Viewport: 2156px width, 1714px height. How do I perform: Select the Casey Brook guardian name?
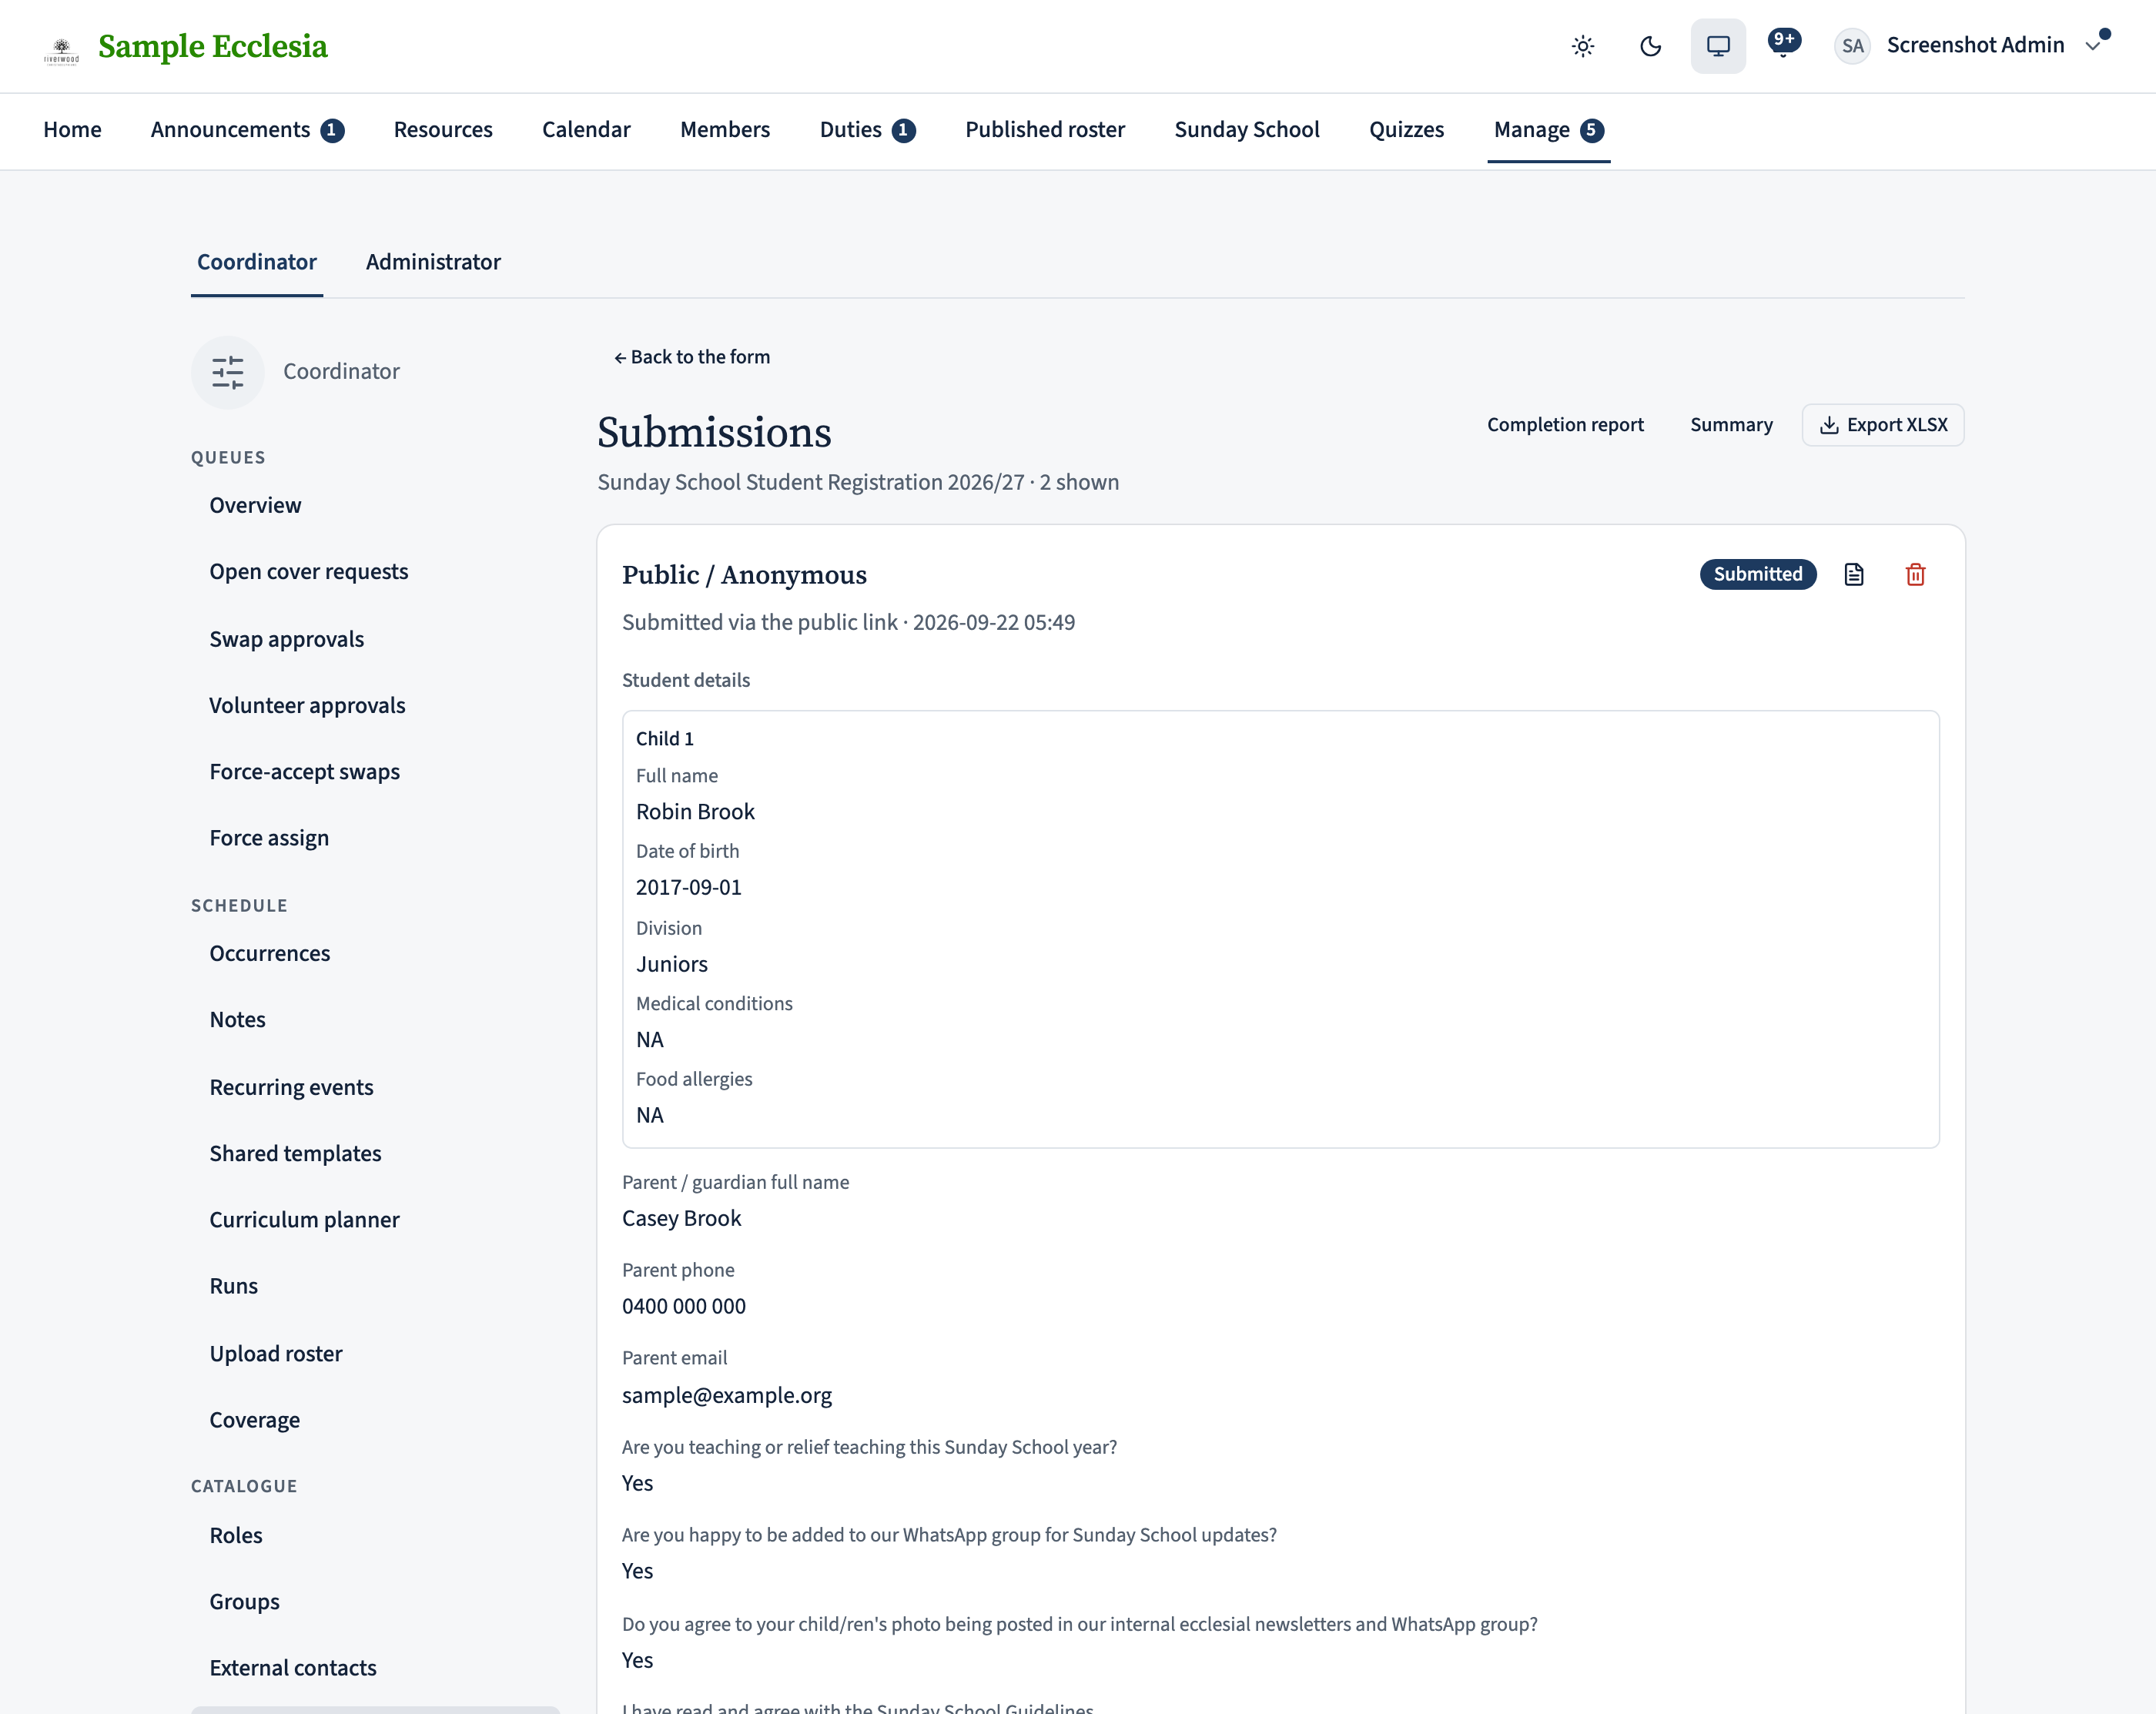pyautogui.click(x=681, y=1219)
